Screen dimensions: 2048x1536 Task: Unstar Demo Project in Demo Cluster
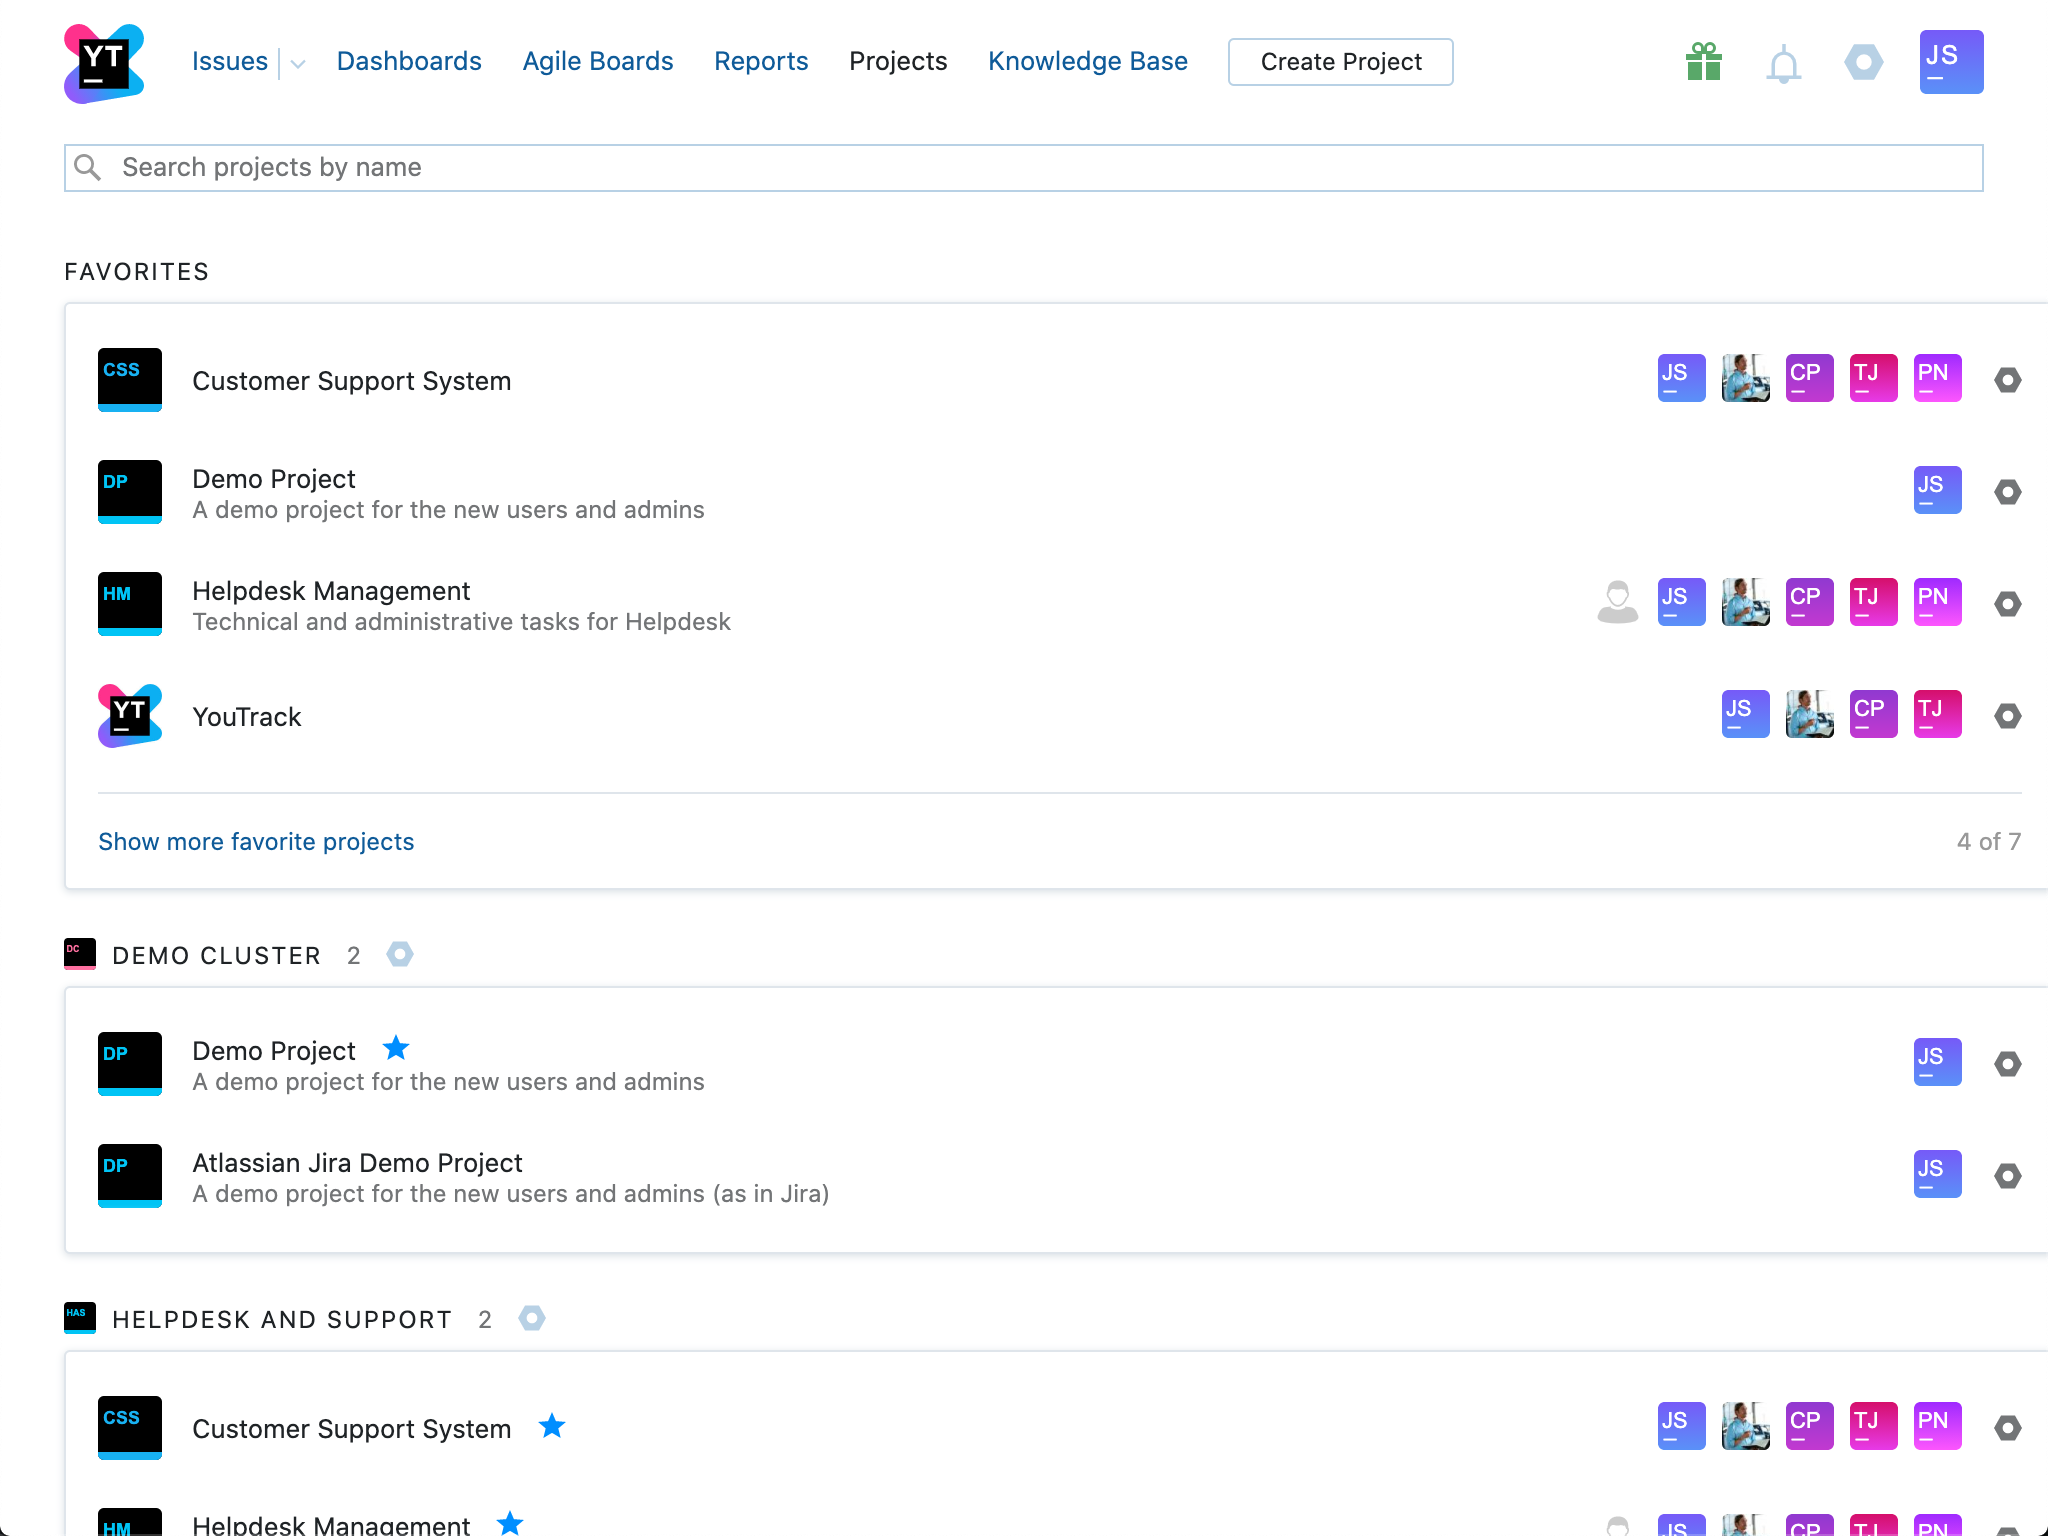(x=396, y=1049)
